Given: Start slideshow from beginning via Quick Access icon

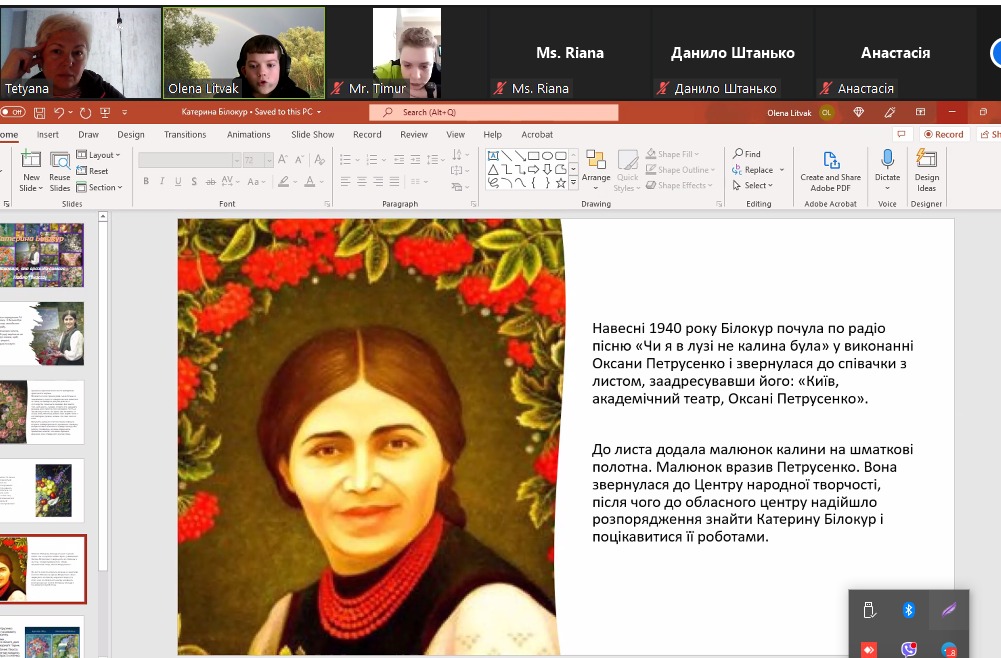Looking at the screenshot, I should (x=105, y=113).
